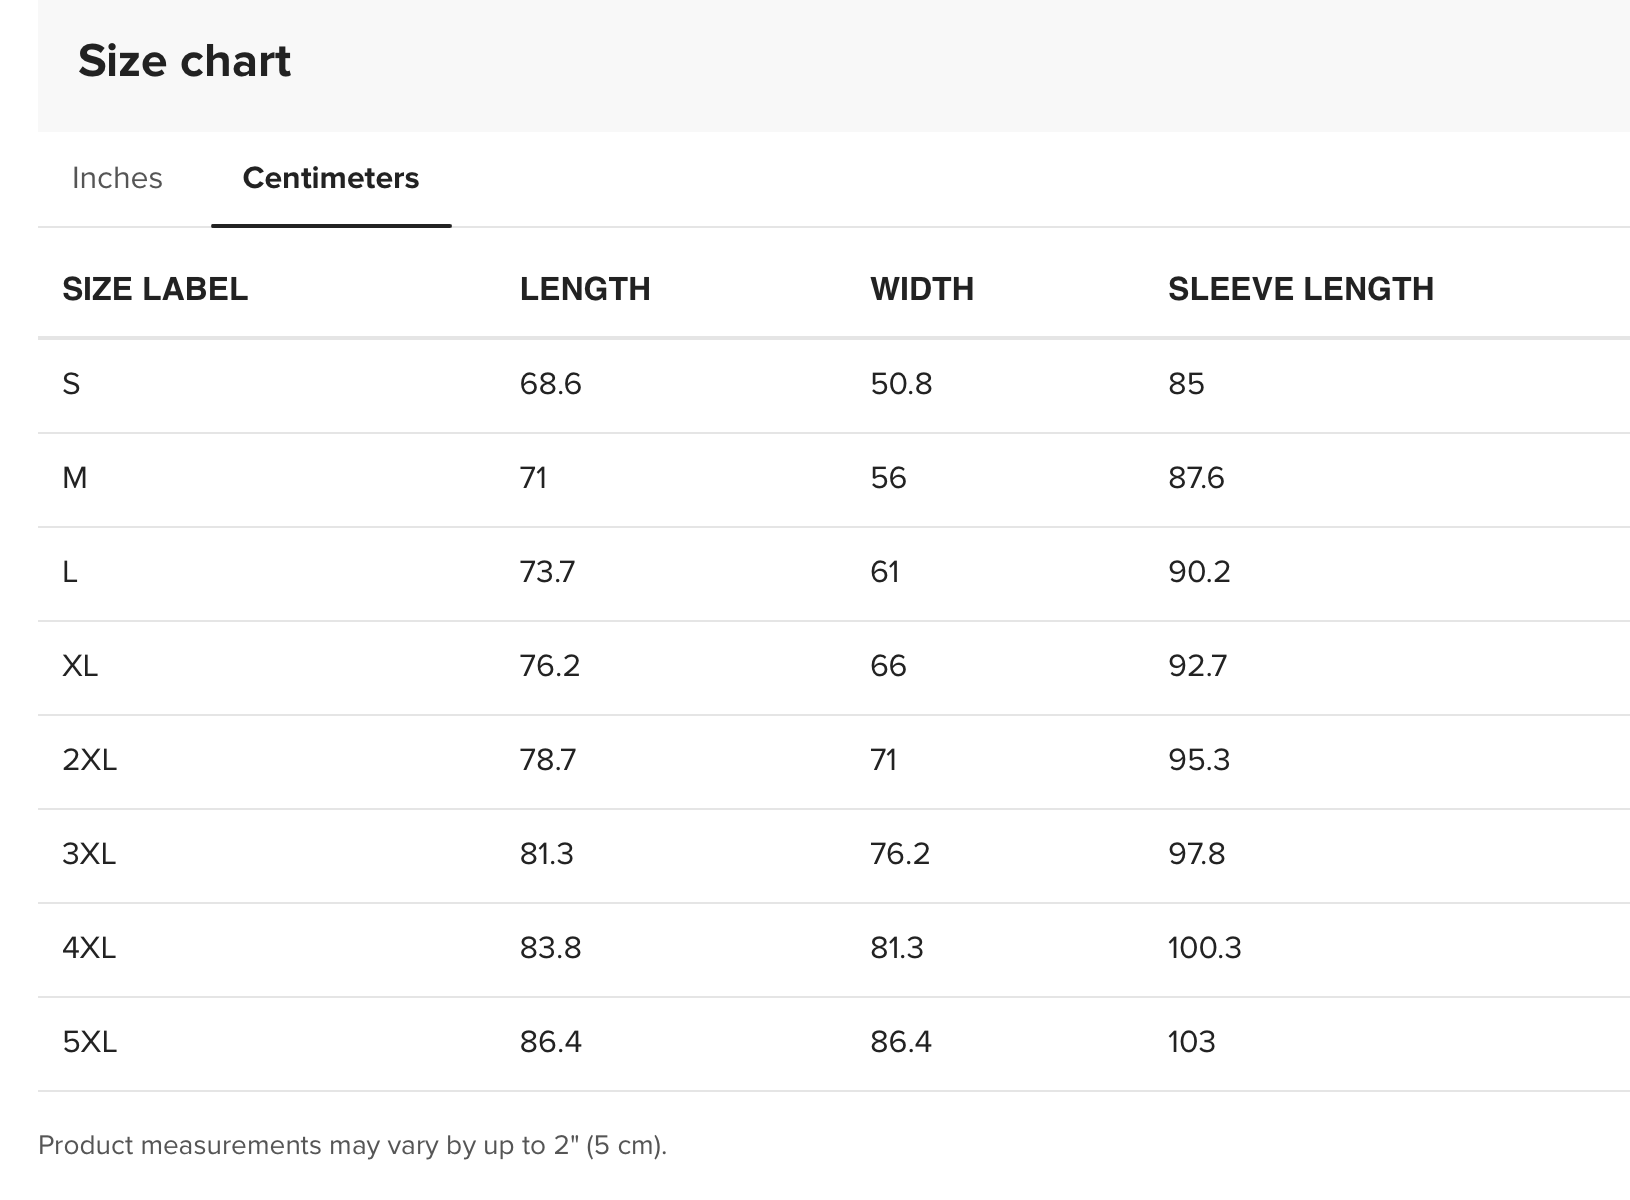This screenshot has height=1200, width=1630.
Task: Select the M size row label
Action: [x=75, y=478]
